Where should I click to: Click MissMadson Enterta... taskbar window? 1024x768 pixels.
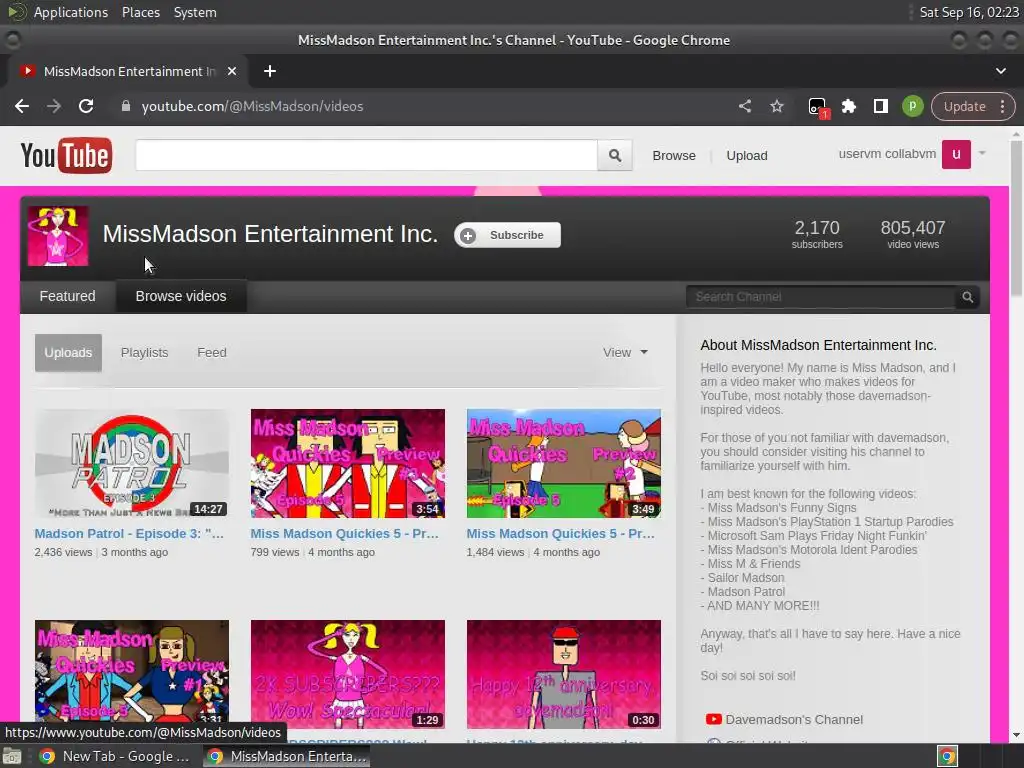287,756
